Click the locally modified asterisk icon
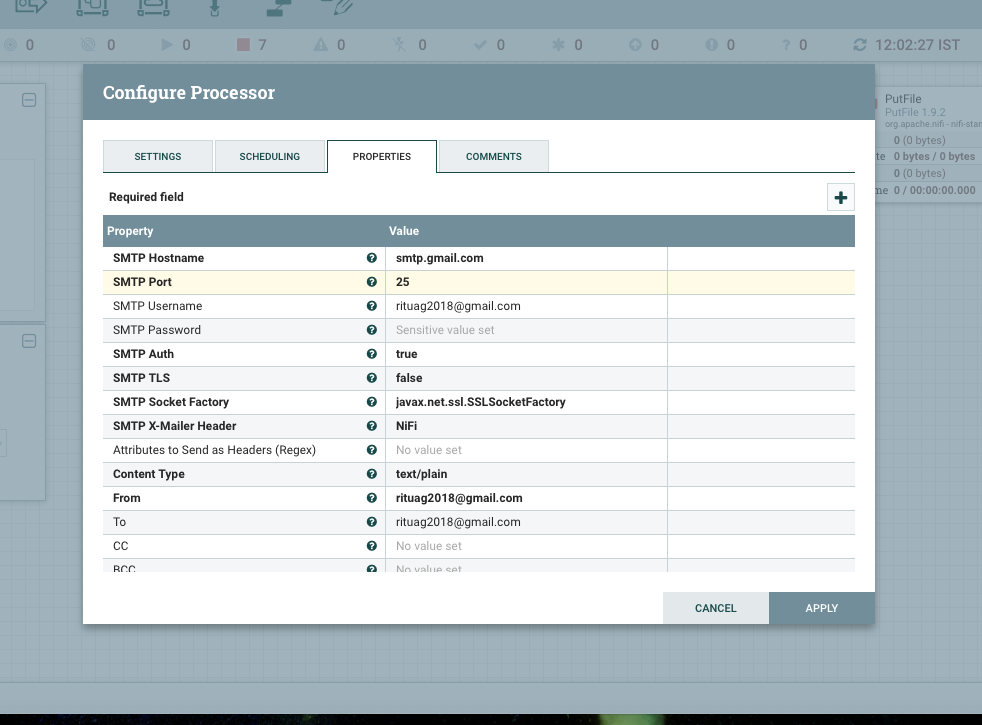The height and width of the screenshot is (725, 982). pos(558,44)
